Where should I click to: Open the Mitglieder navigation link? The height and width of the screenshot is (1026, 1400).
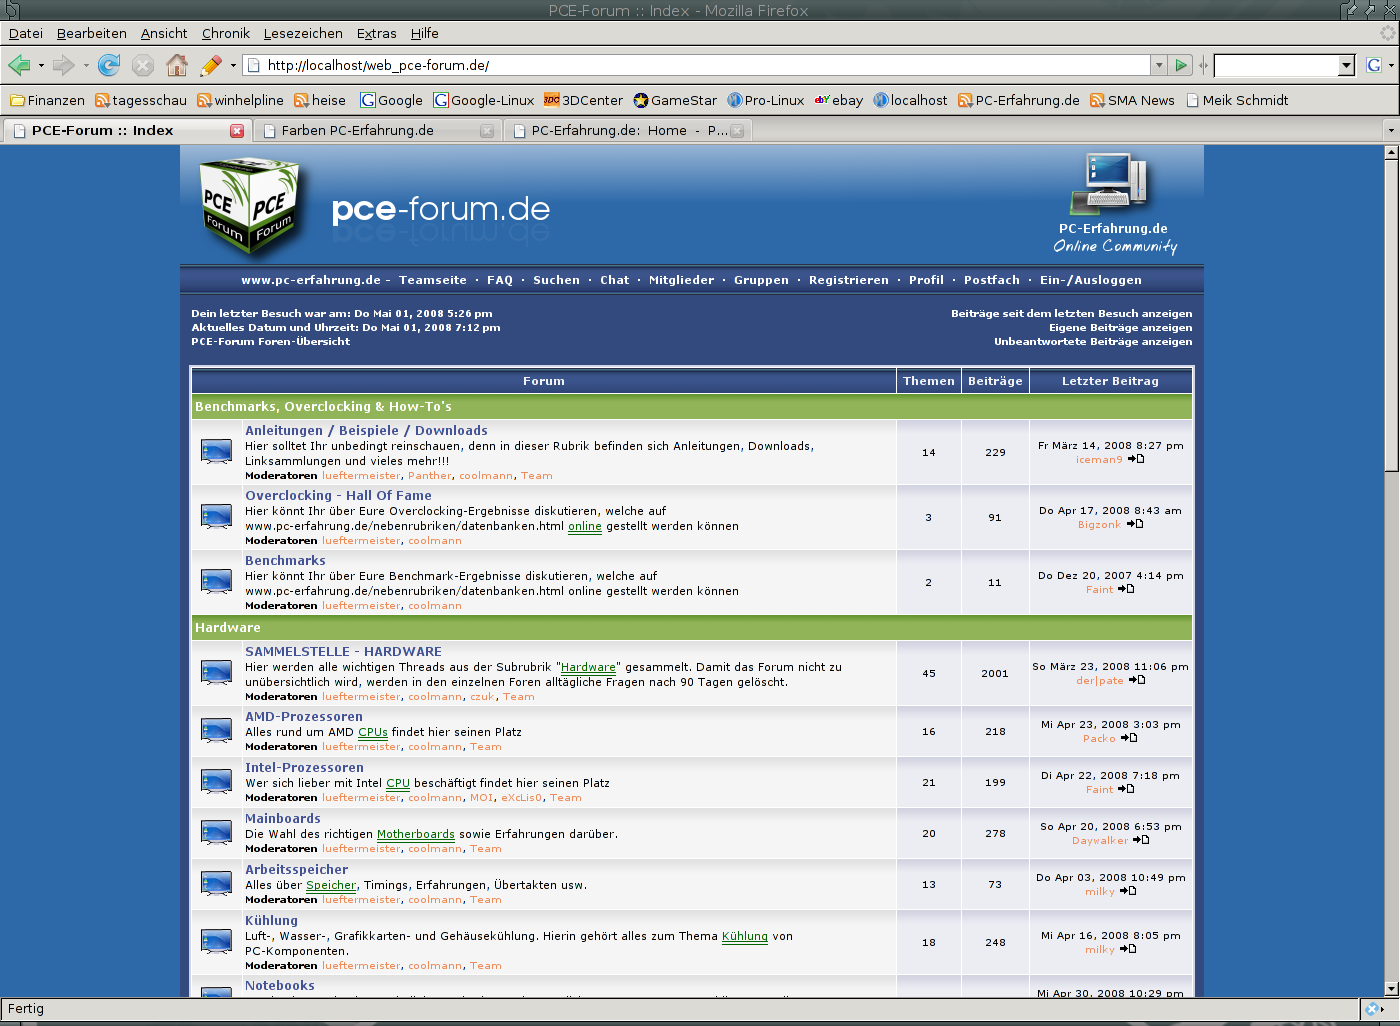pos(682,281)
